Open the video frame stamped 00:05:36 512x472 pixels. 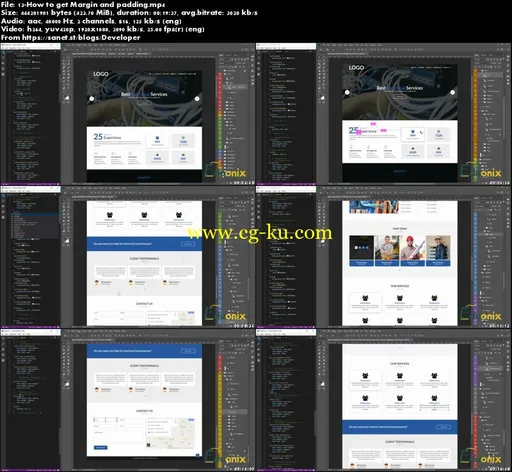[x=384, y=114]
